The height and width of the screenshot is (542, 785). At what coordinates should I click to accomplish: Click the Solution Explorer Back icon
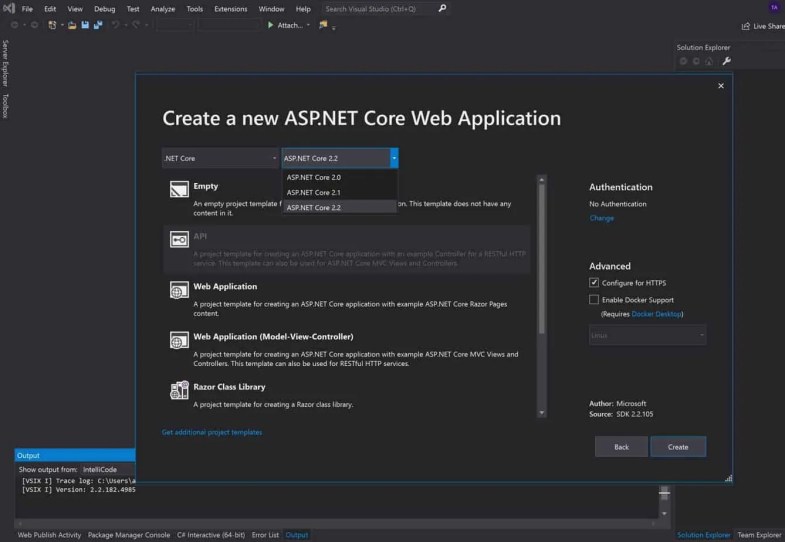click(683, 61)
